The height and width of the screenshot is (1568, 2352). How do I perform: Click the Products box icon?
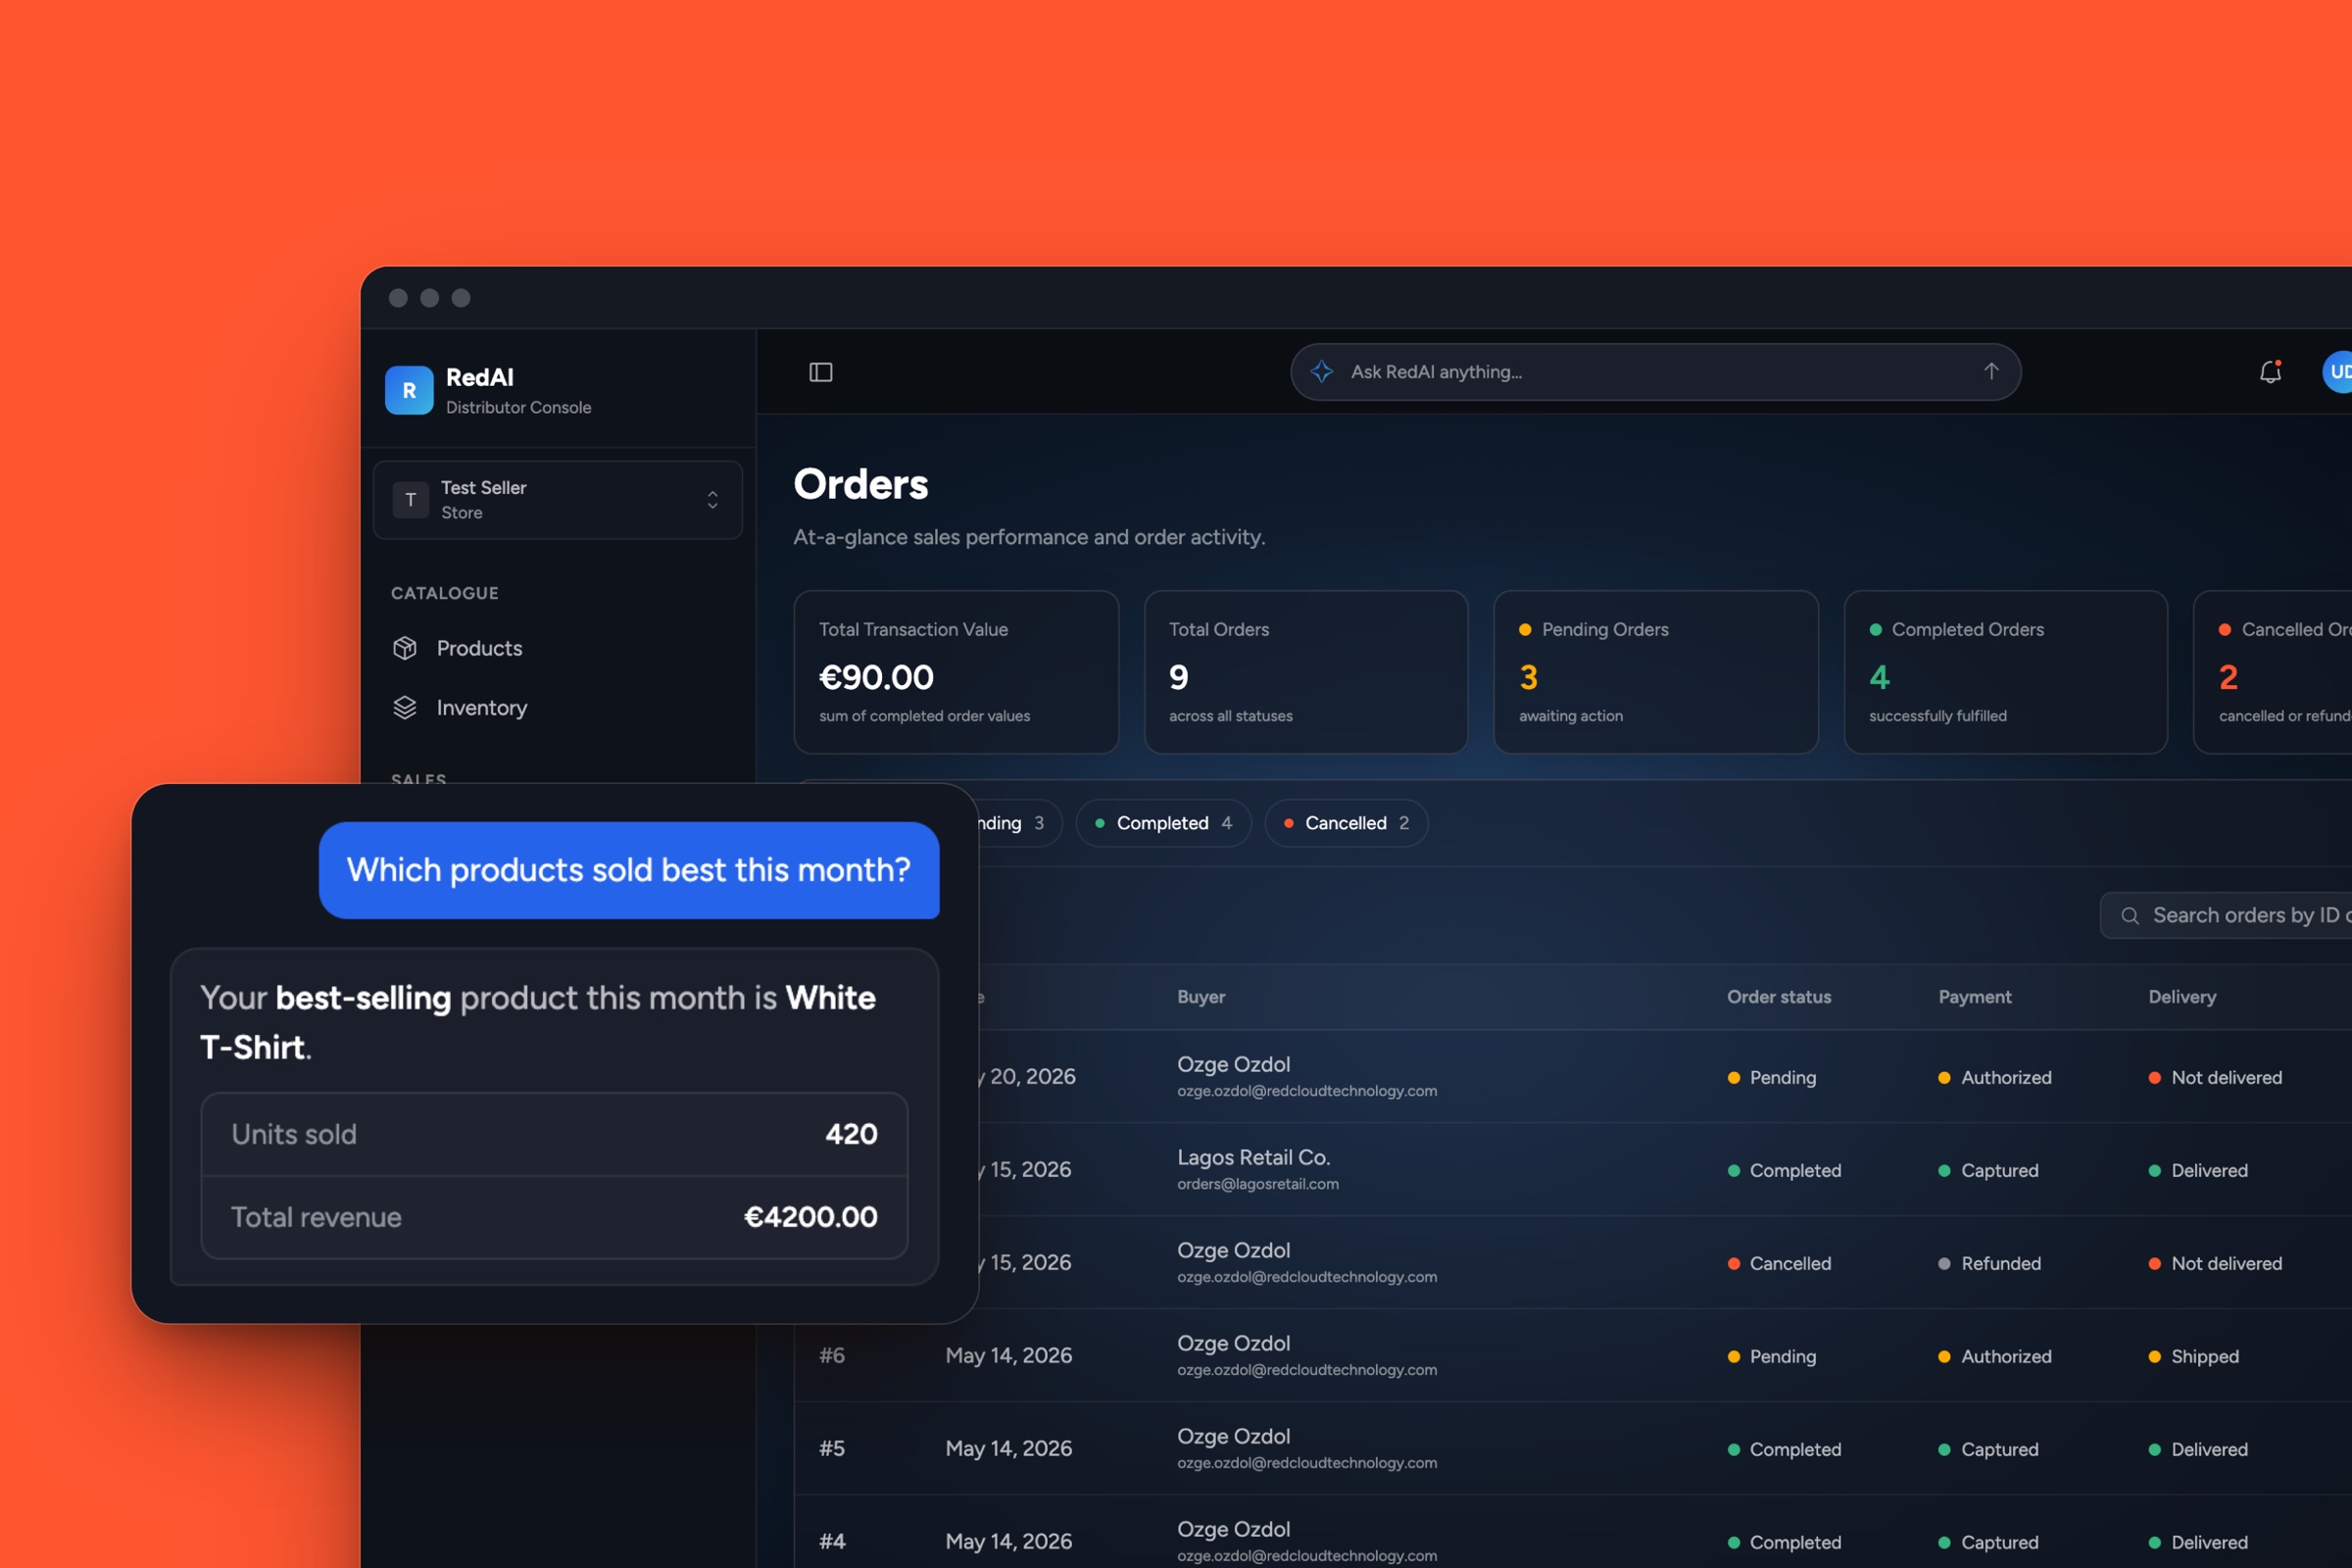pyautogui.click(x=404, y=648)
